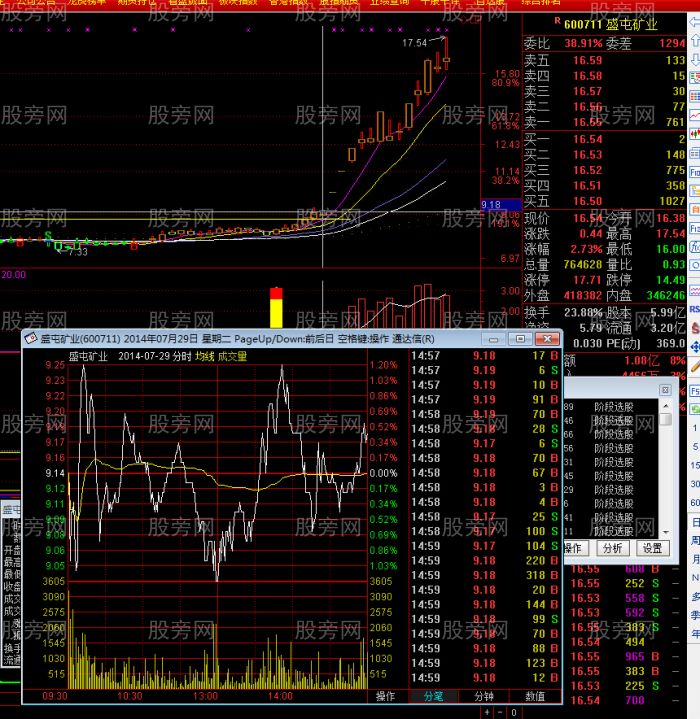
Task: Click the 分析 button in small dialog
Action: [612, 548]
